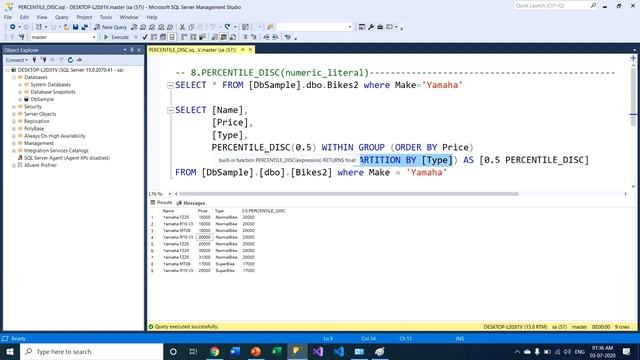Select Always On High Availability tree item
Viewport: 640px width, 360px height.
click(x=55, y=136)
